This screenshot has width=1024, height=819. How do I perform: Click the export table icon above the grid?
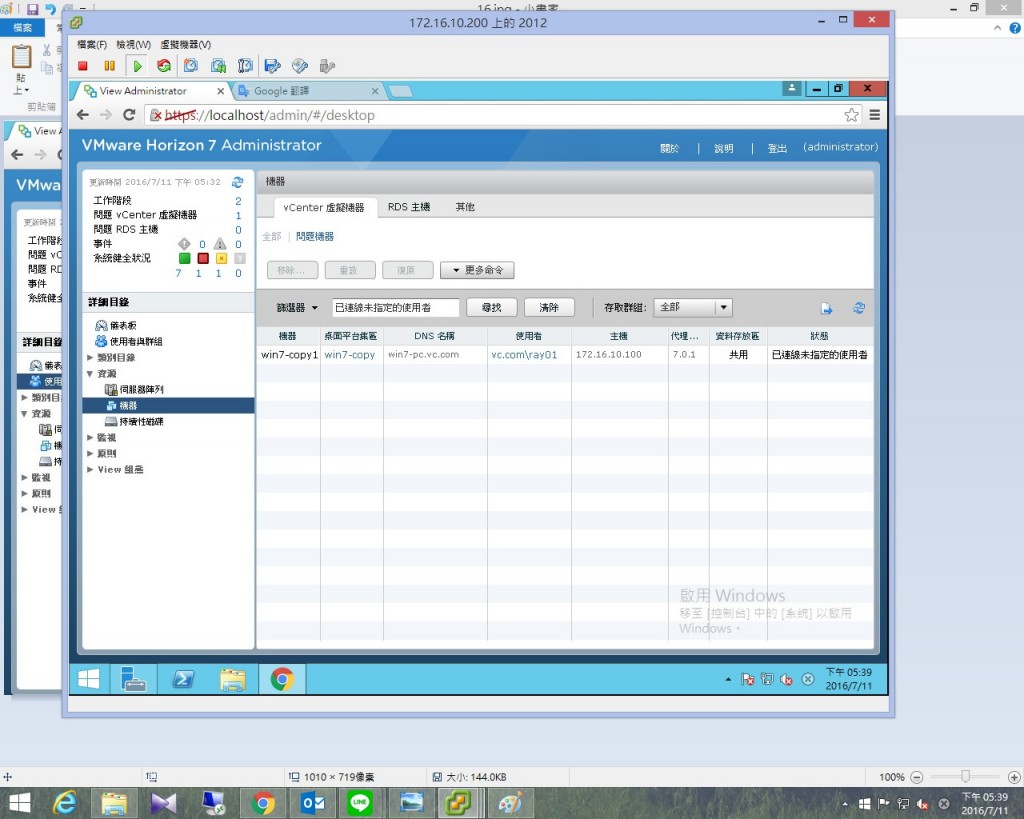click(827, 308)
